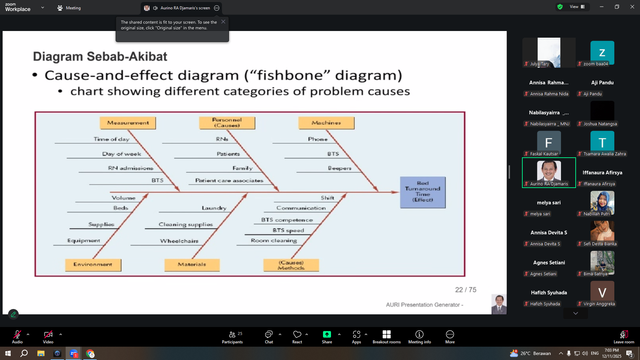Select Agnes Setiani participant tile
Image resolution: width=640 pixels, height=360 pixels.
point(549,262)
